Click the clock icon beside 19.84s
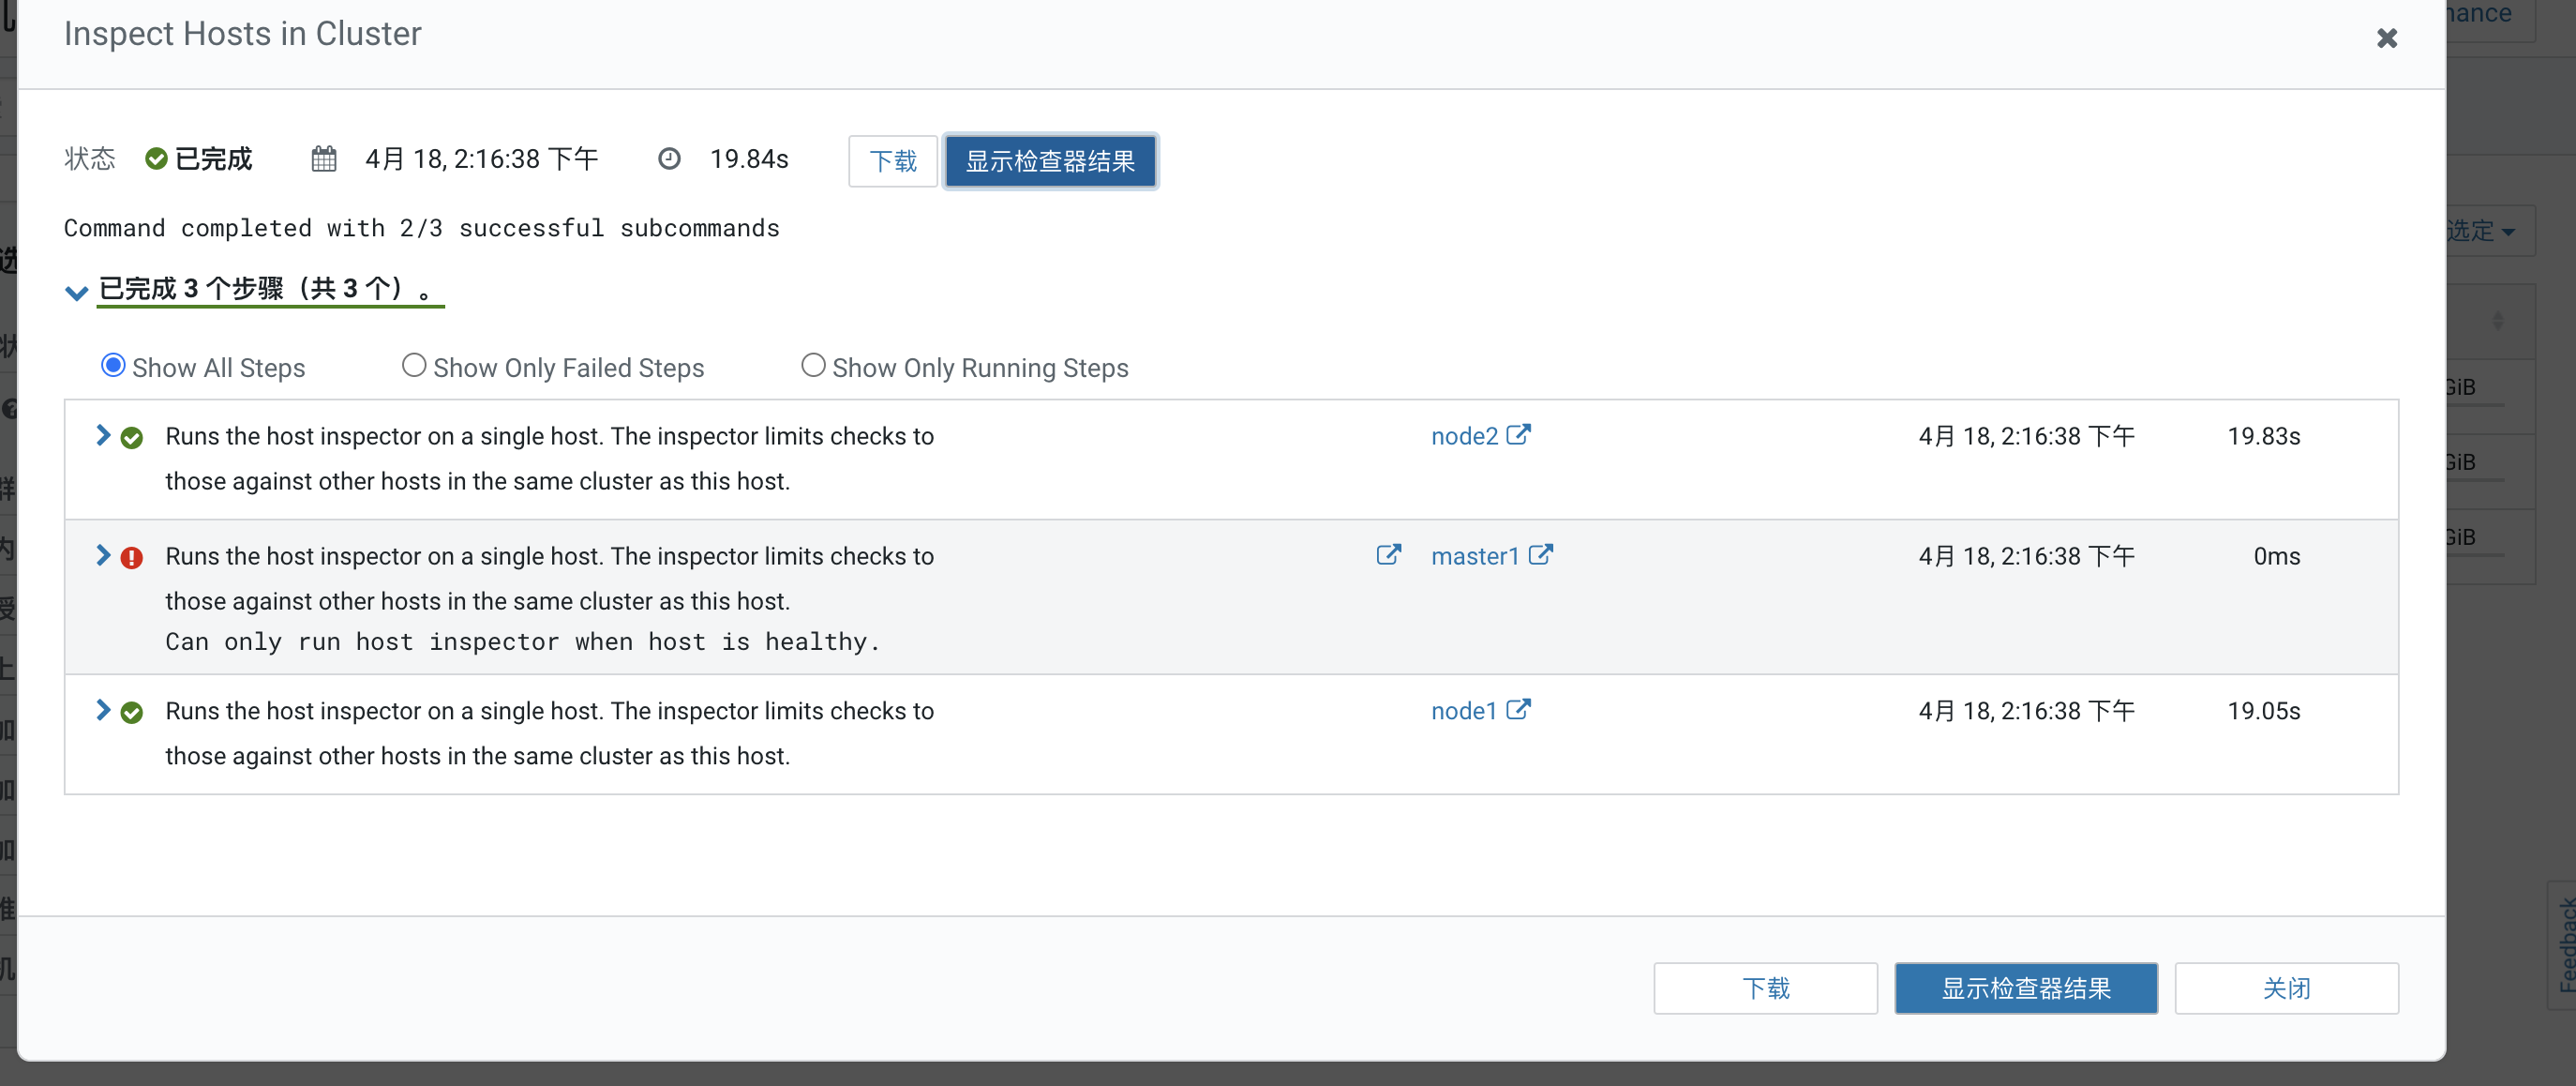This screenshot has width=2576, height=1086. (669, 159)
